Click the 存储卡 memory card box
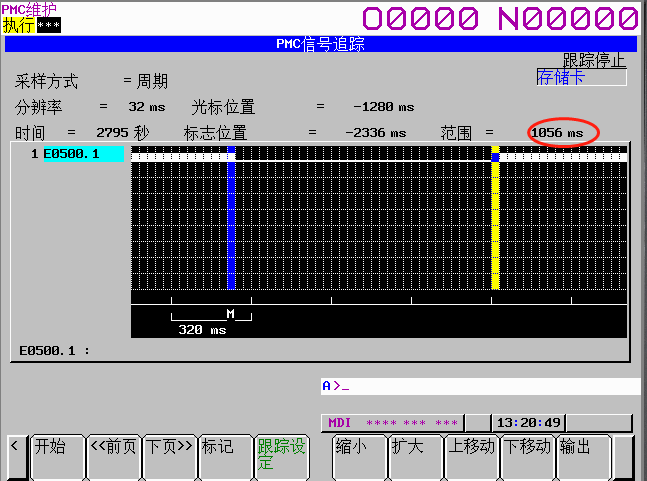647x481 pixels. click(x=581, y=78)
